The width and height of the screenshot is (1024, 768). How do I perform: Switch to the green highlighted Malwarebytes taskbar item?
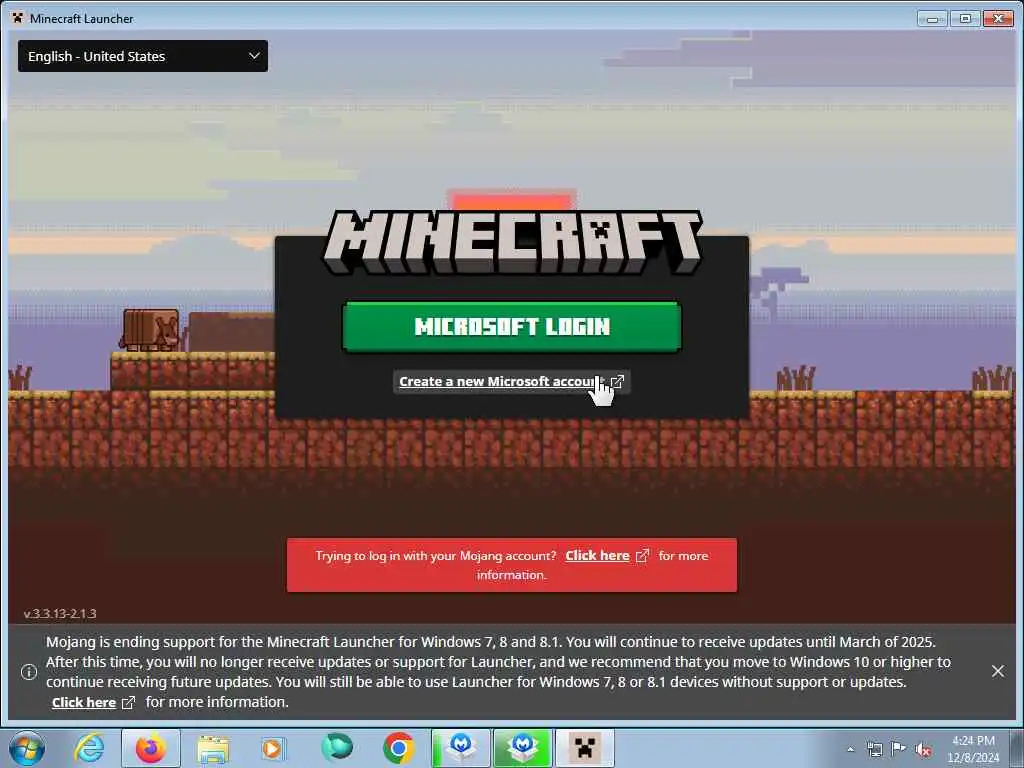(522, 748)
